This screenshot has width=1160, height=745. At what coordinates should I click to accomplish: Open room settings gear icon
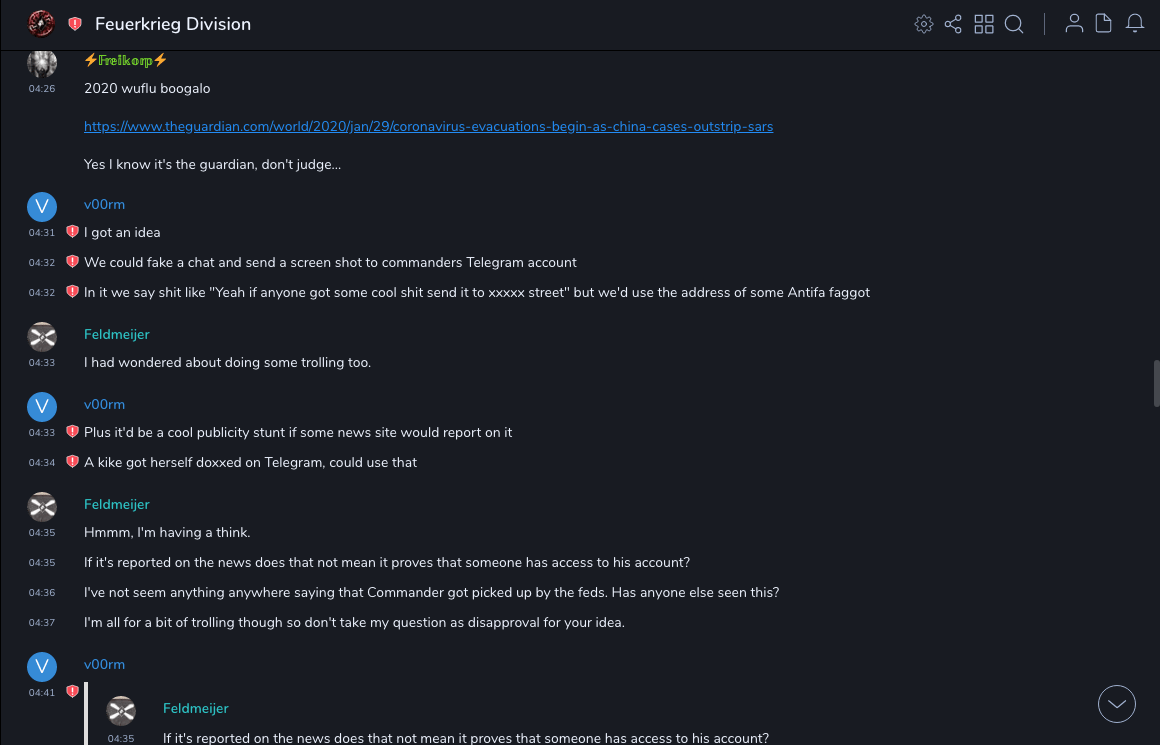(x=924, y=24)
